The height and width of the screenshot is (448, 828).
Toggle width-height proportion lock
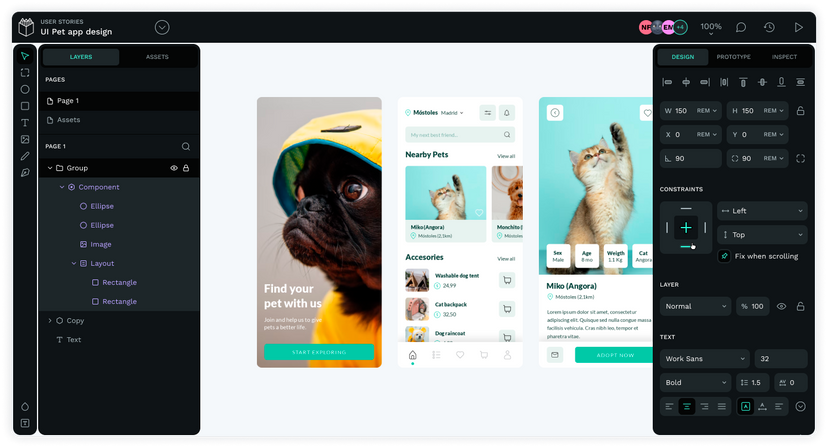[x=801, y=111]
